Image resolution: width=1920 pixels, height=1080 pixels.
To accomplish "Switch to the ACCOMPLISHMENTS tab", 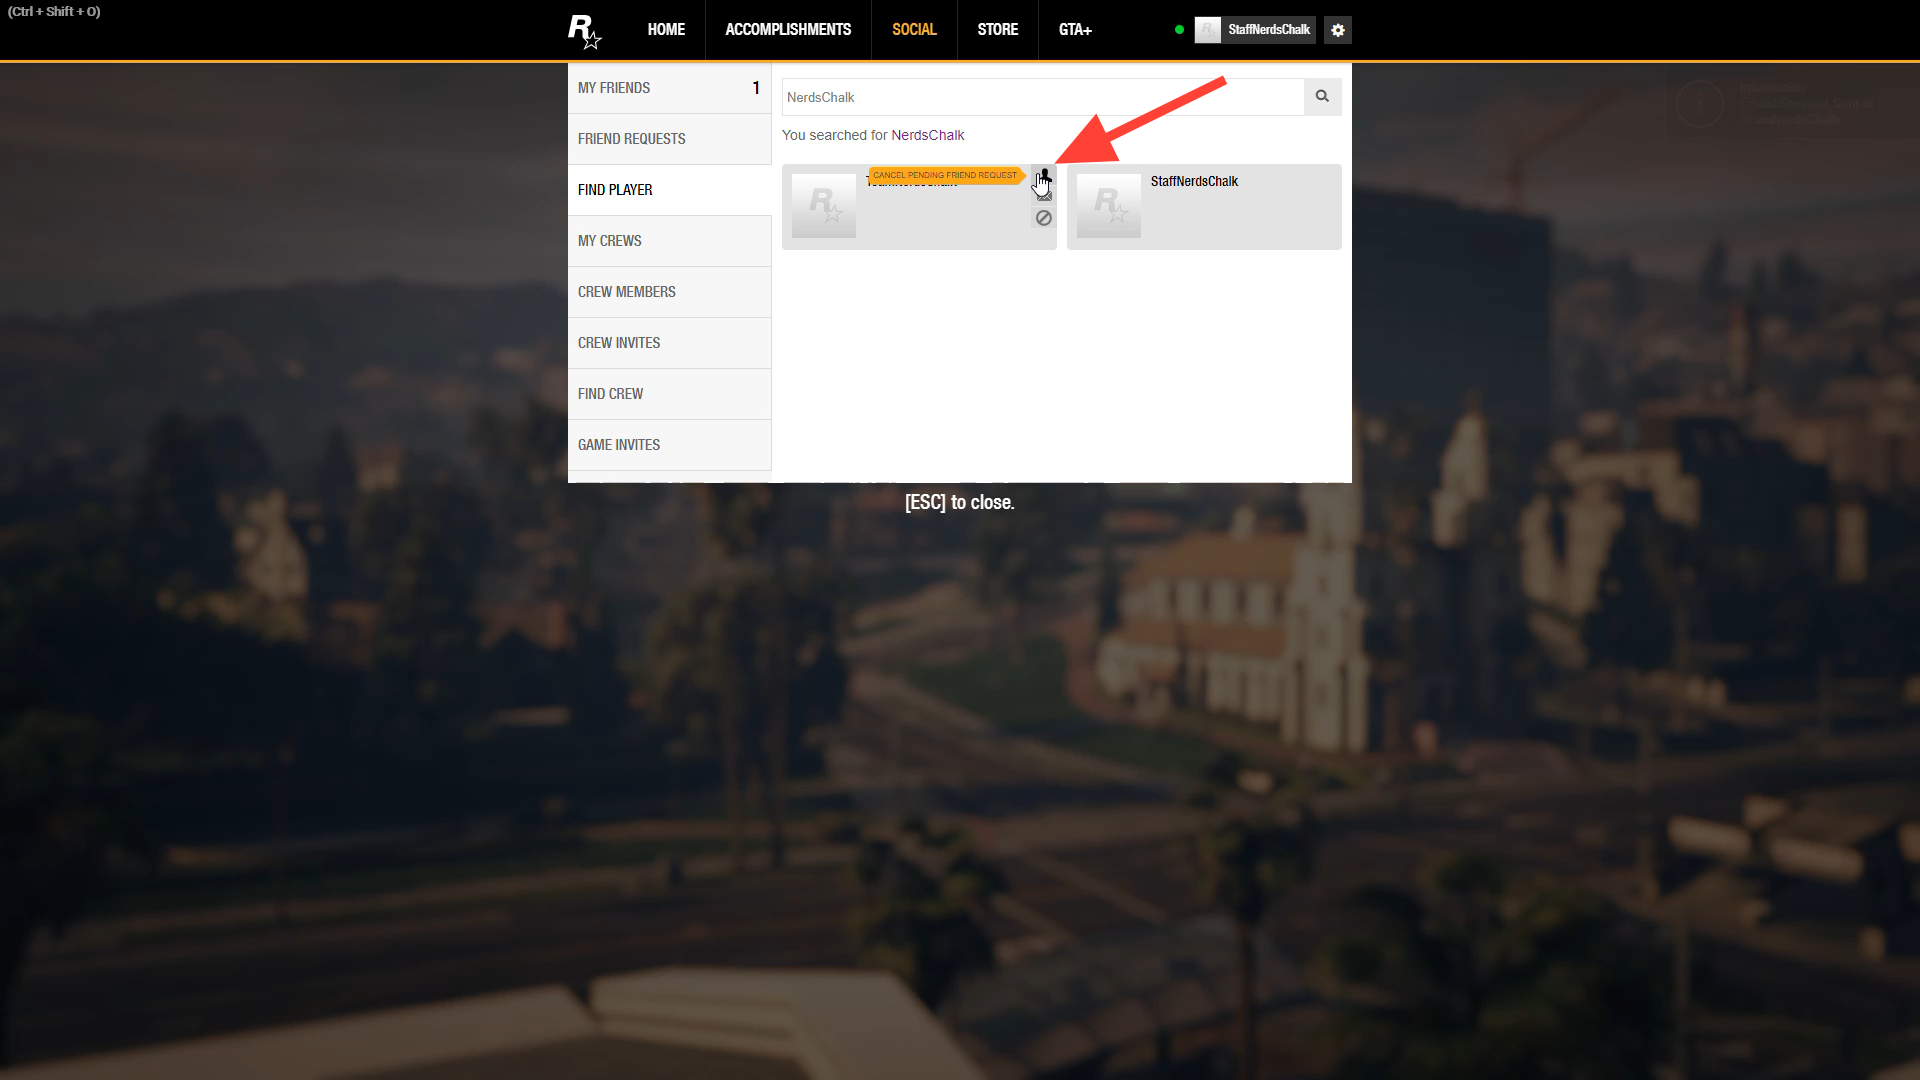I will point(788,30).
